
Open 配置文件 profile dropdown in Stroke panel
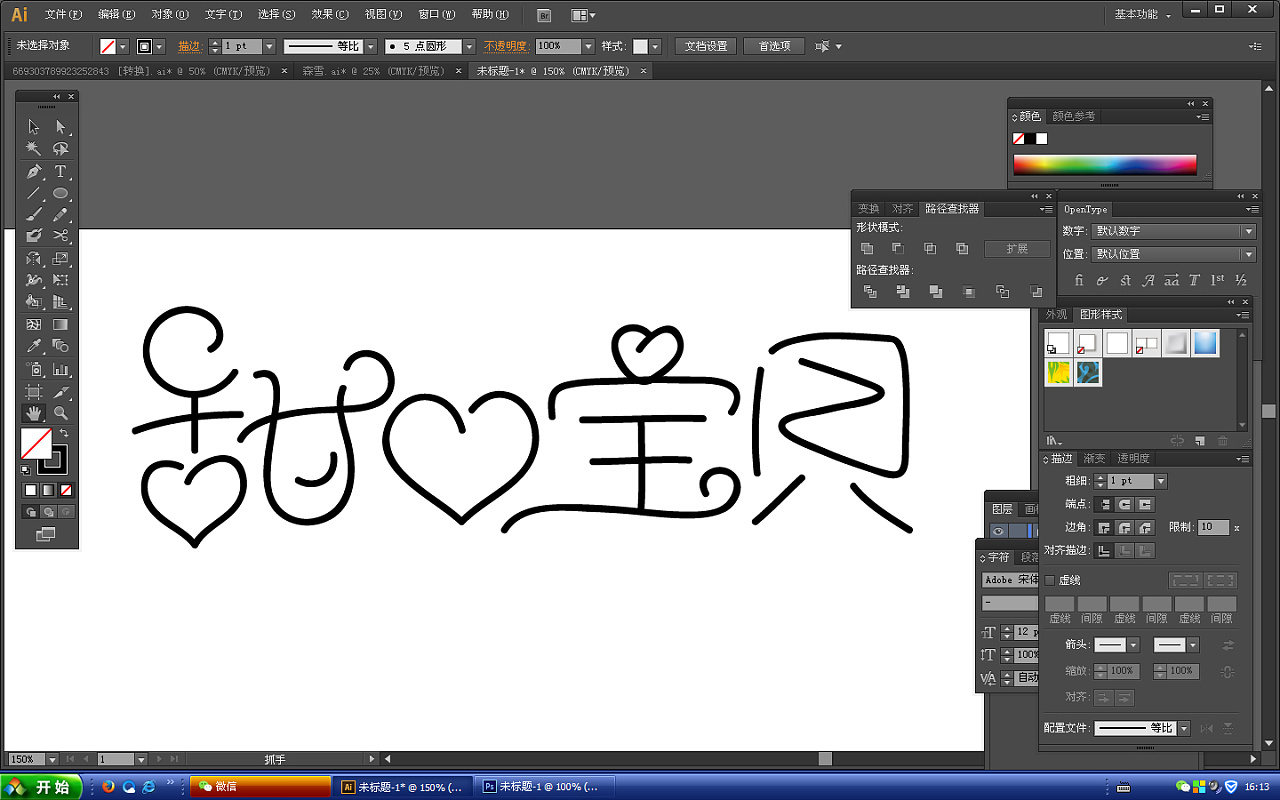click(1184, 728)
